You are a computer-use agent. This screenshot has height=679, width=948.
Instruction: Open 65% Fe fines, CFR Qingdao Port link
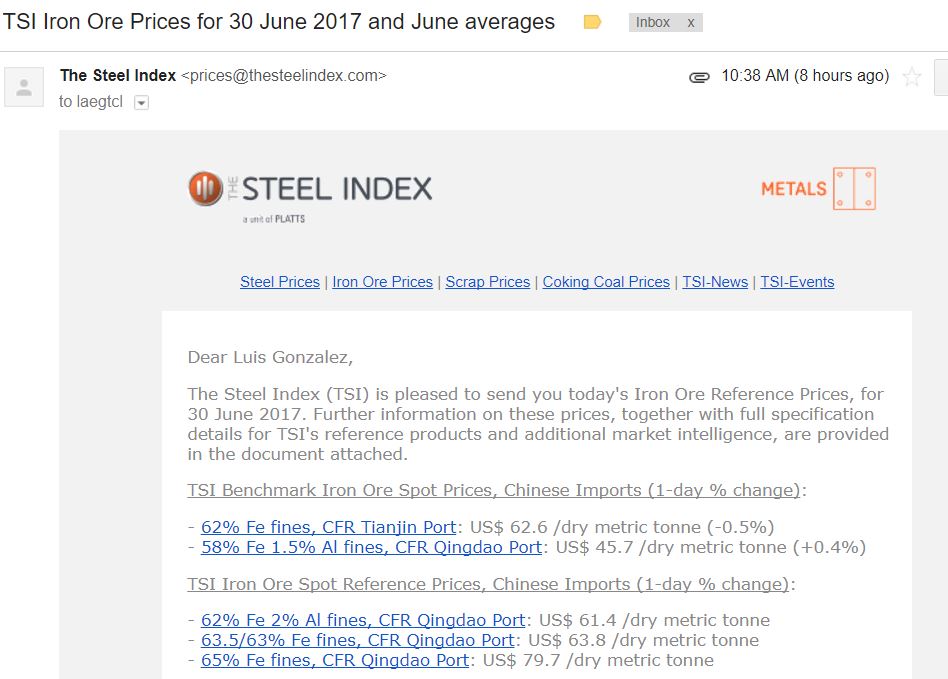335,660
